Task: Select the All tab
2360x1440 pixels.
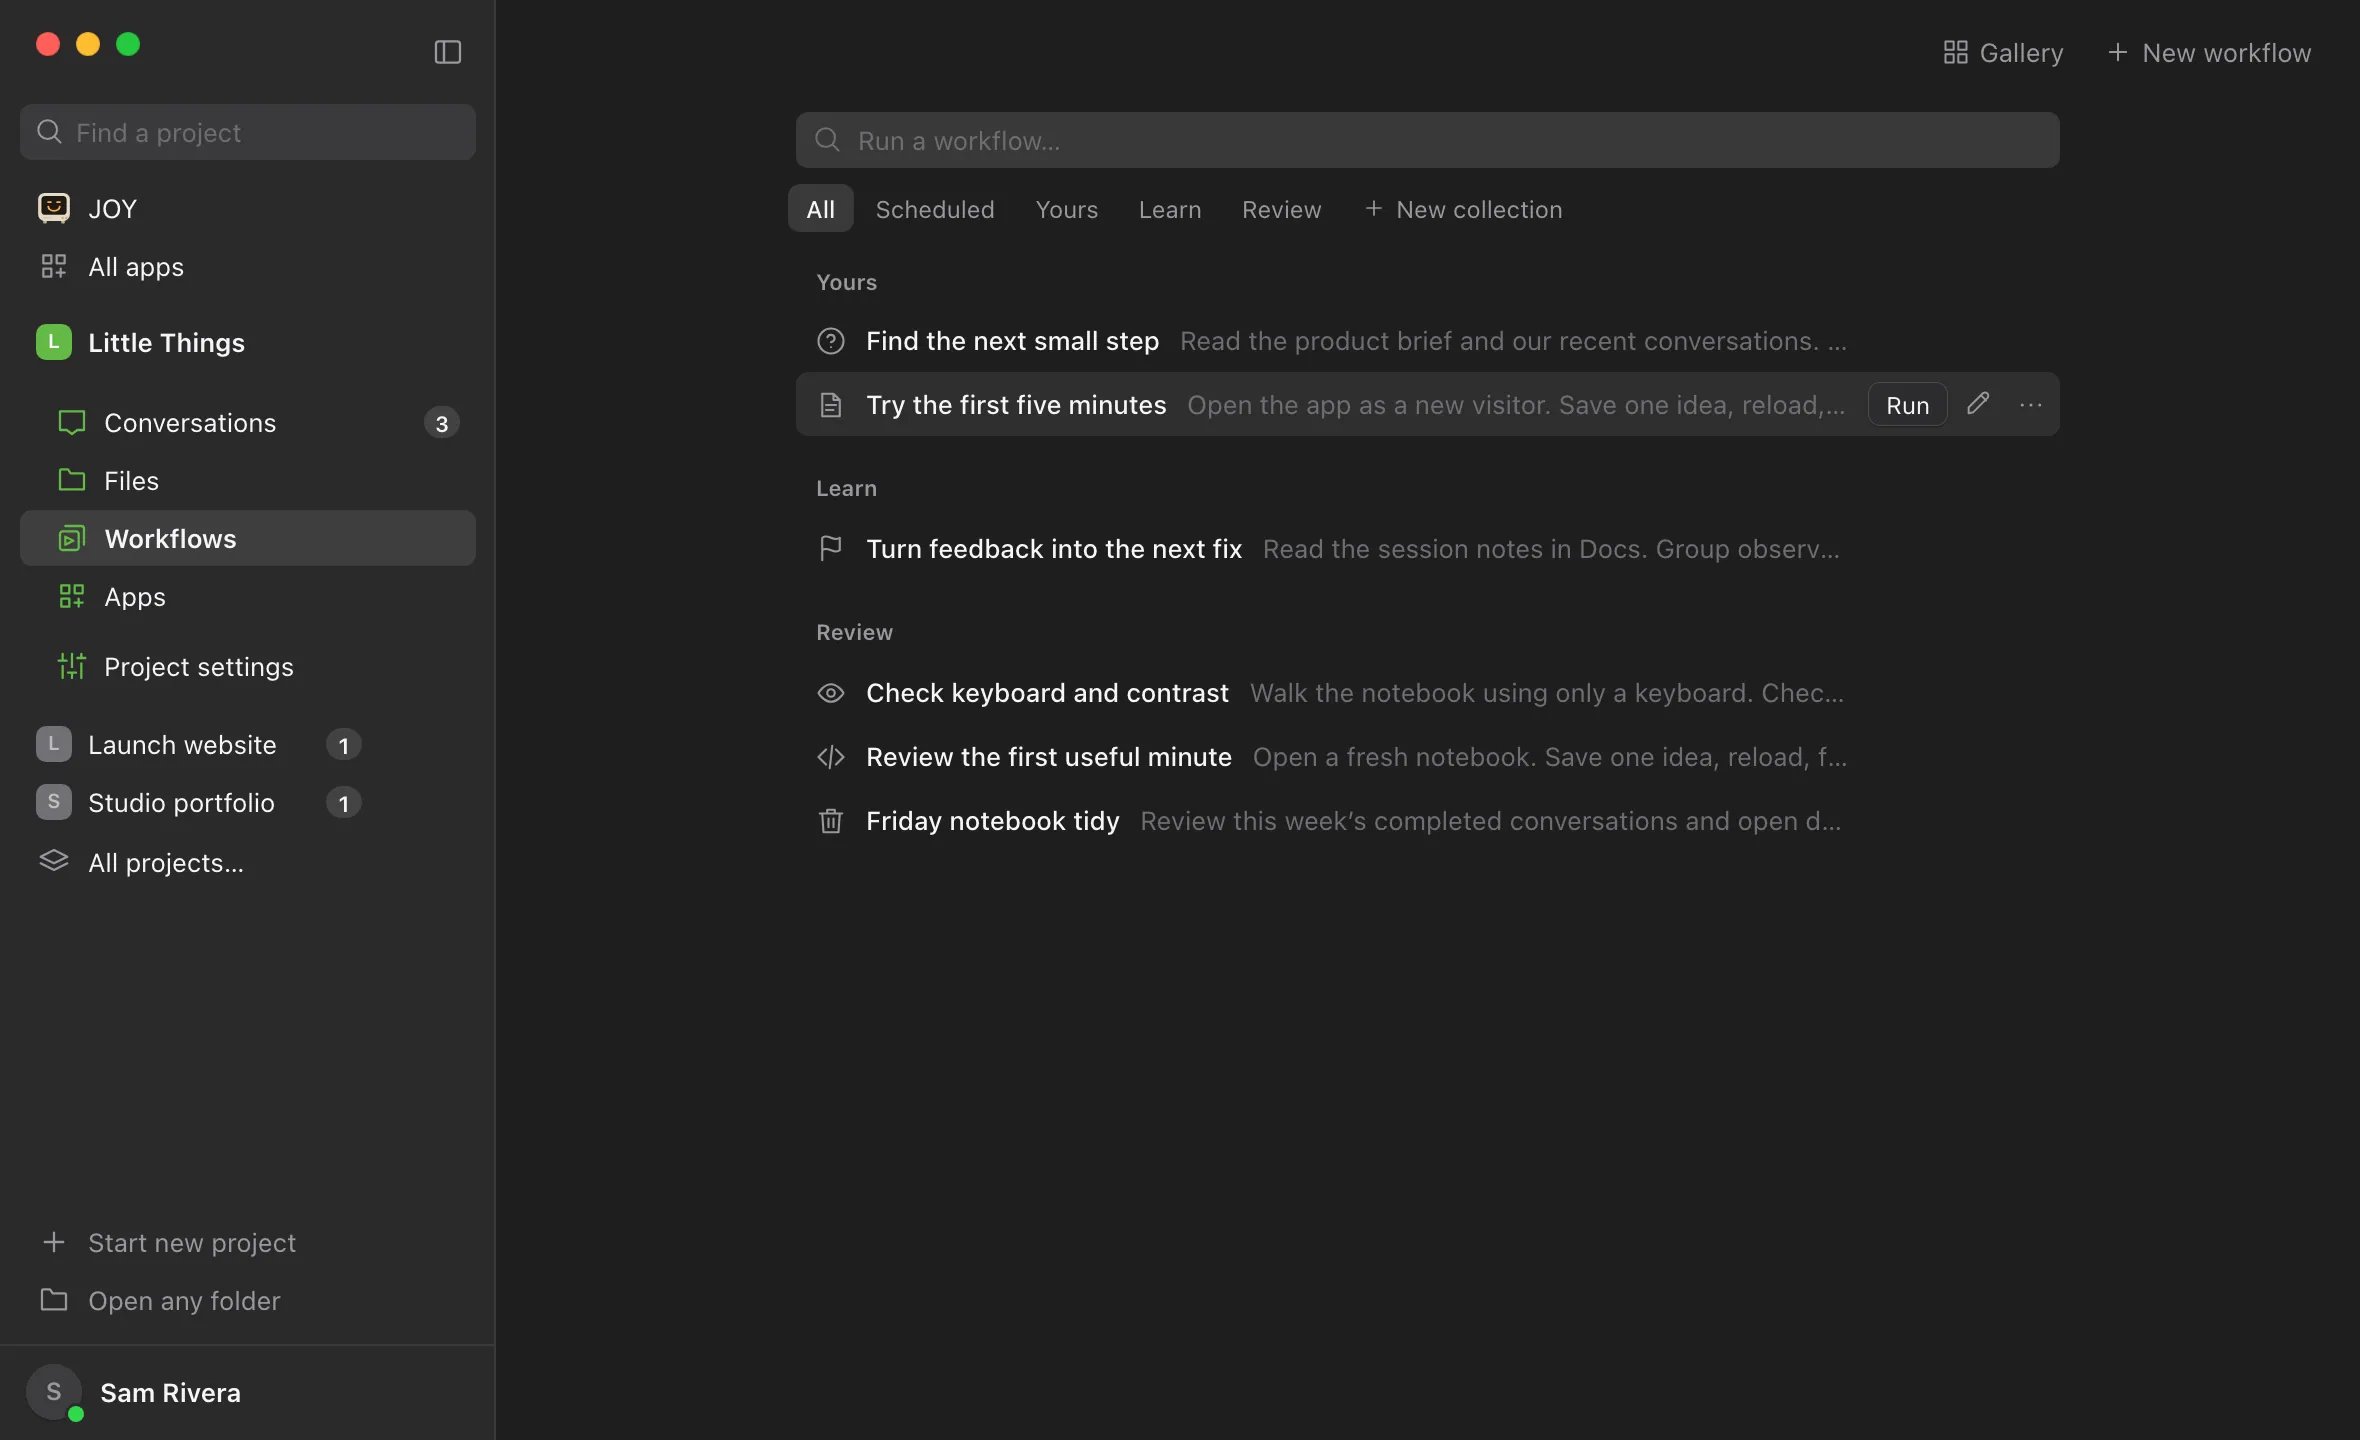Action: [x=820, y=208]
